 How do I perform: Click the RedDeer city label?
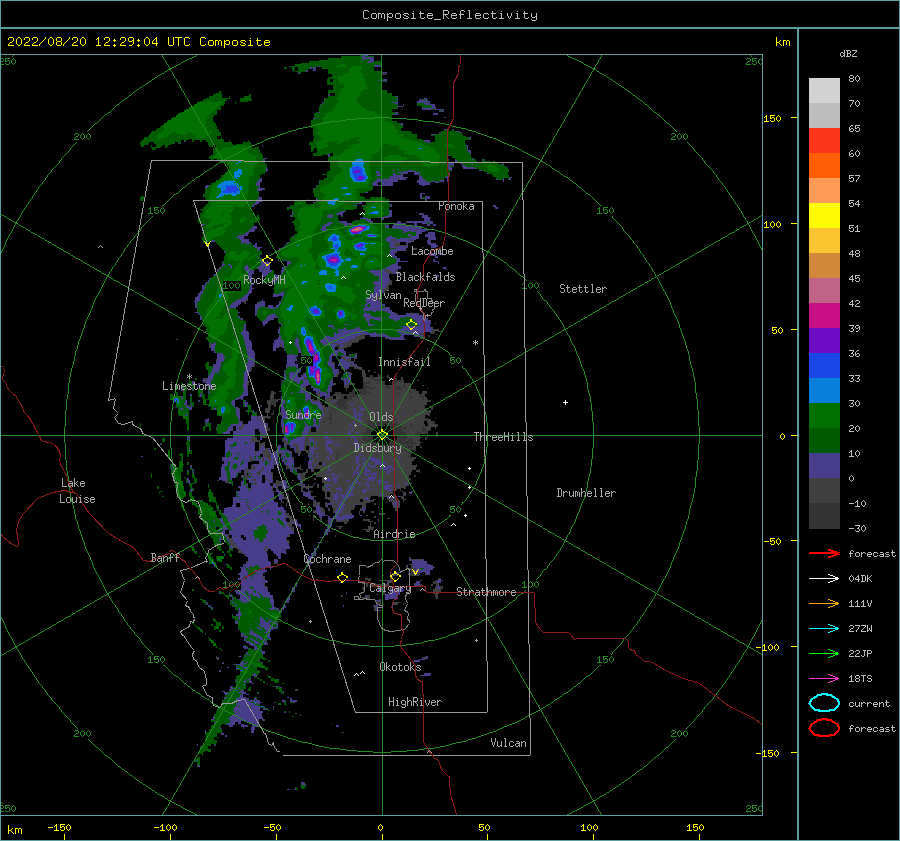[424, 303]
